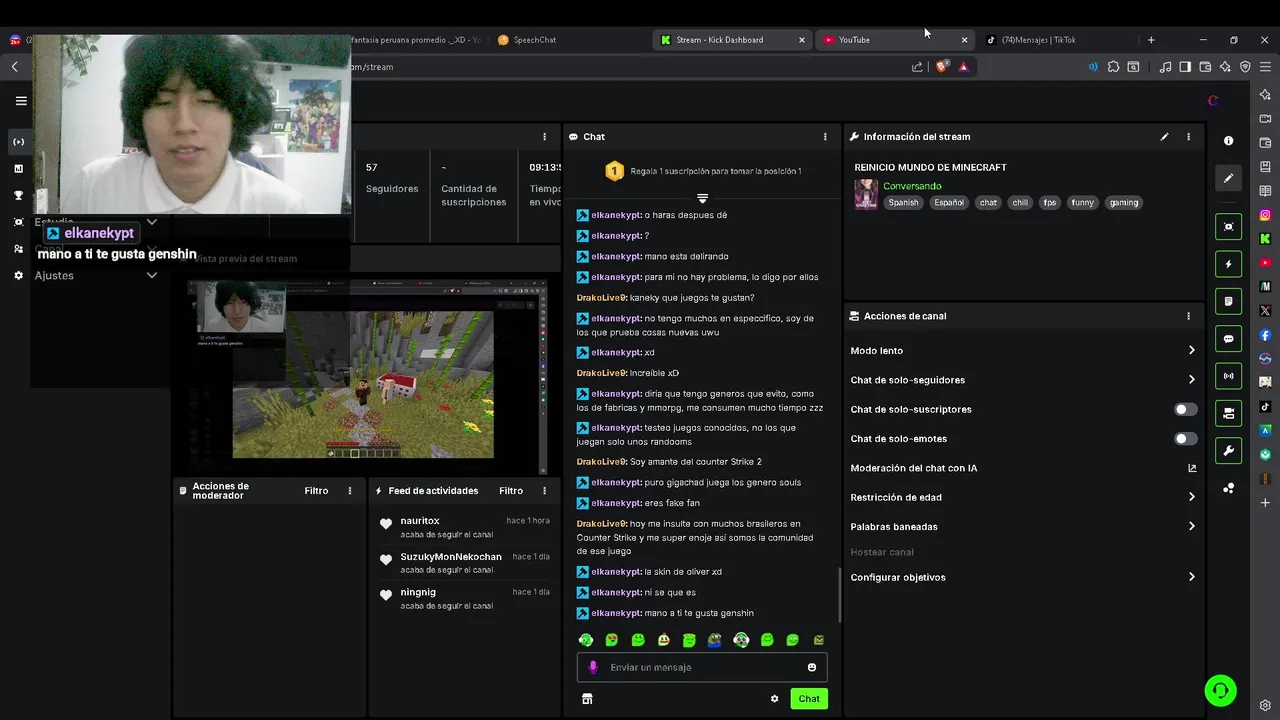The width and height of the screenshot is (1280, 720).
Task: Toggle the chat bubble widget in right rail
Action: pyautogui.click(x=1229, y=339)
